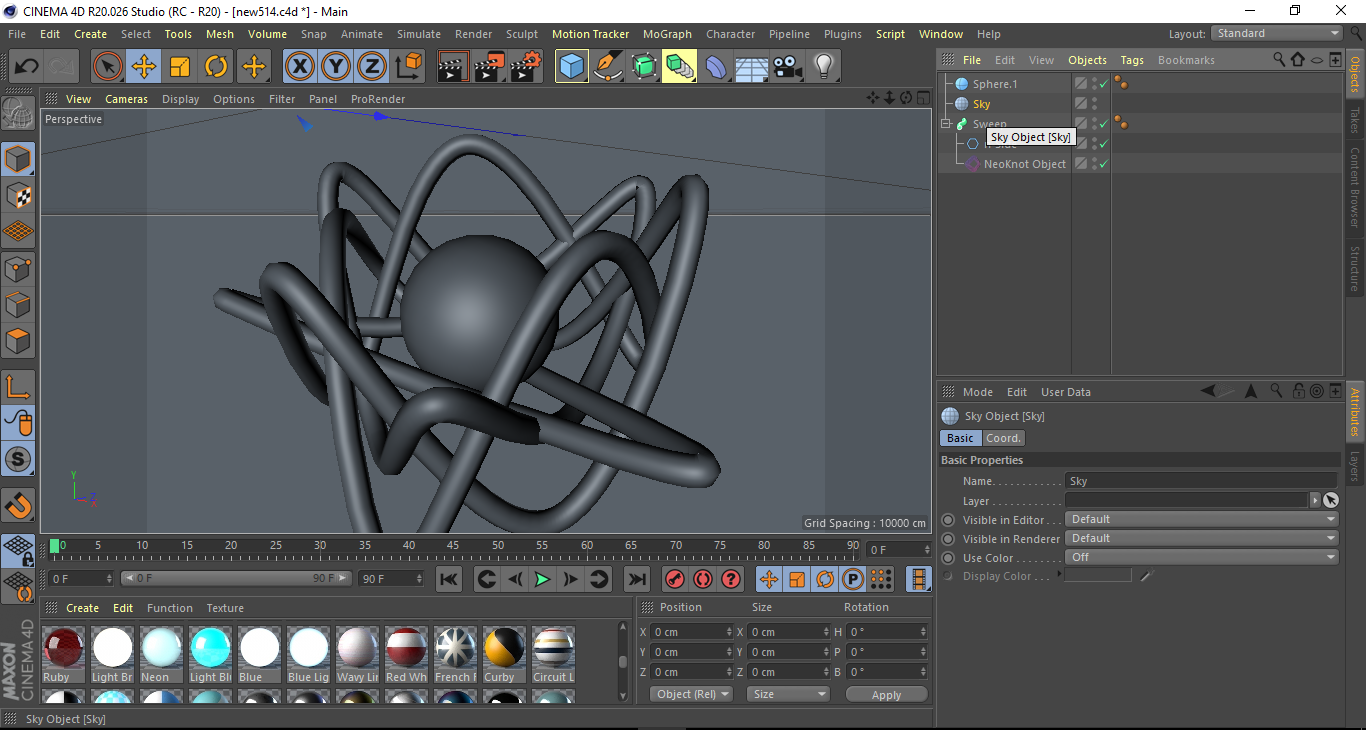Click the Undo arrow icon
Viewport: 1366px width, 730px height.
pyautogui.click(x=26, y=67)
